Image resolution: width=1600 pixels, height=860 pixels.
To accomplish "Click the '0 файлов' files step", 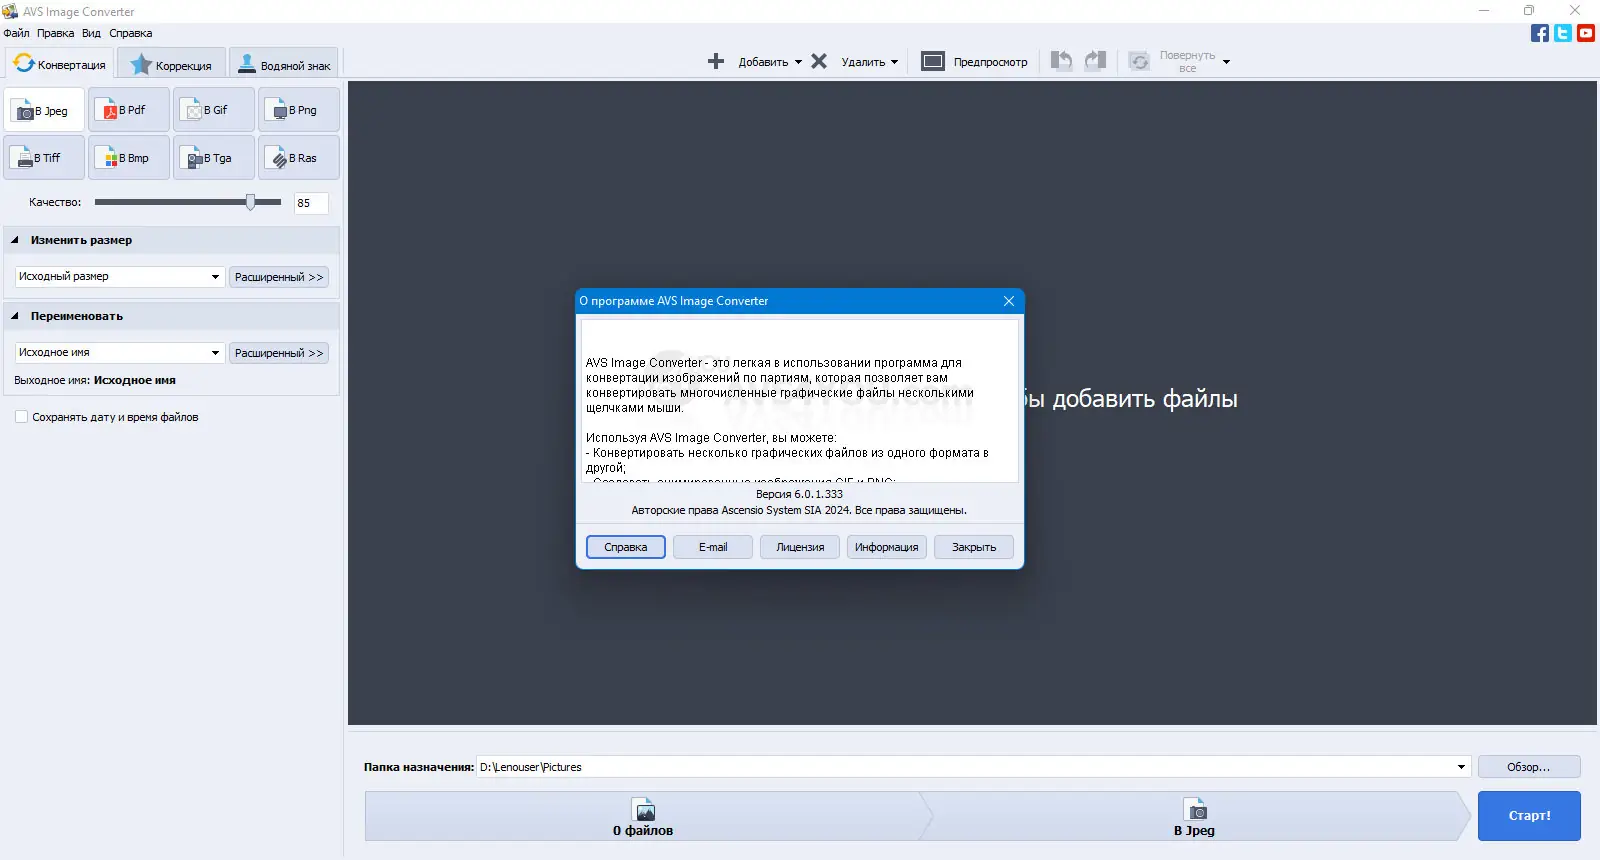I will click(643, 816).
